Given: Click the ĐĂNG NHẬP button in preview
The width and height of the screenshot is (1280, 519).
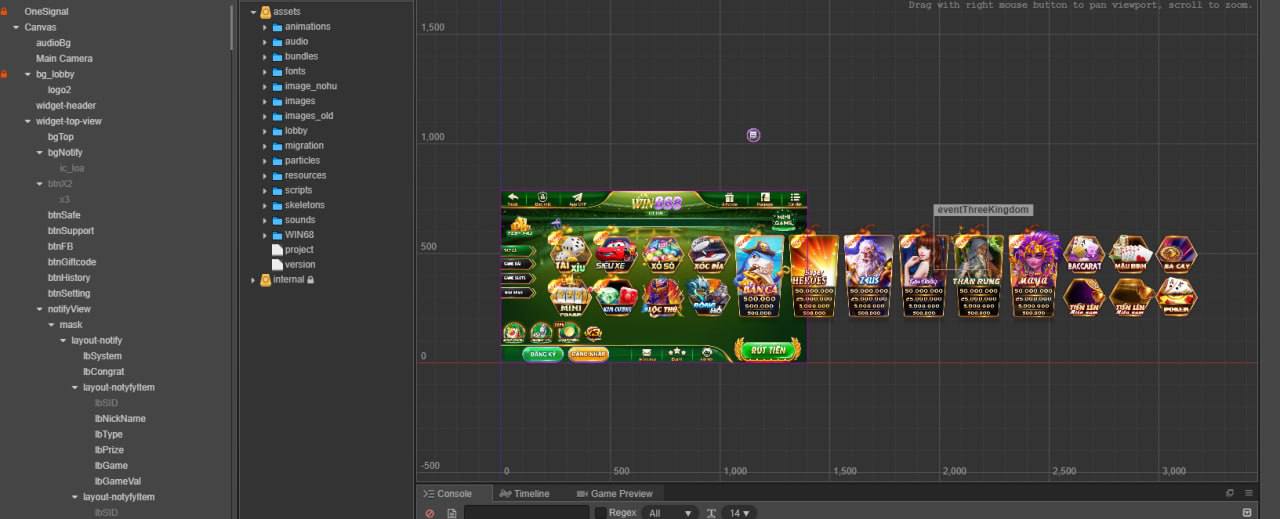Looking at the screenshot, I should coord(588,353).
